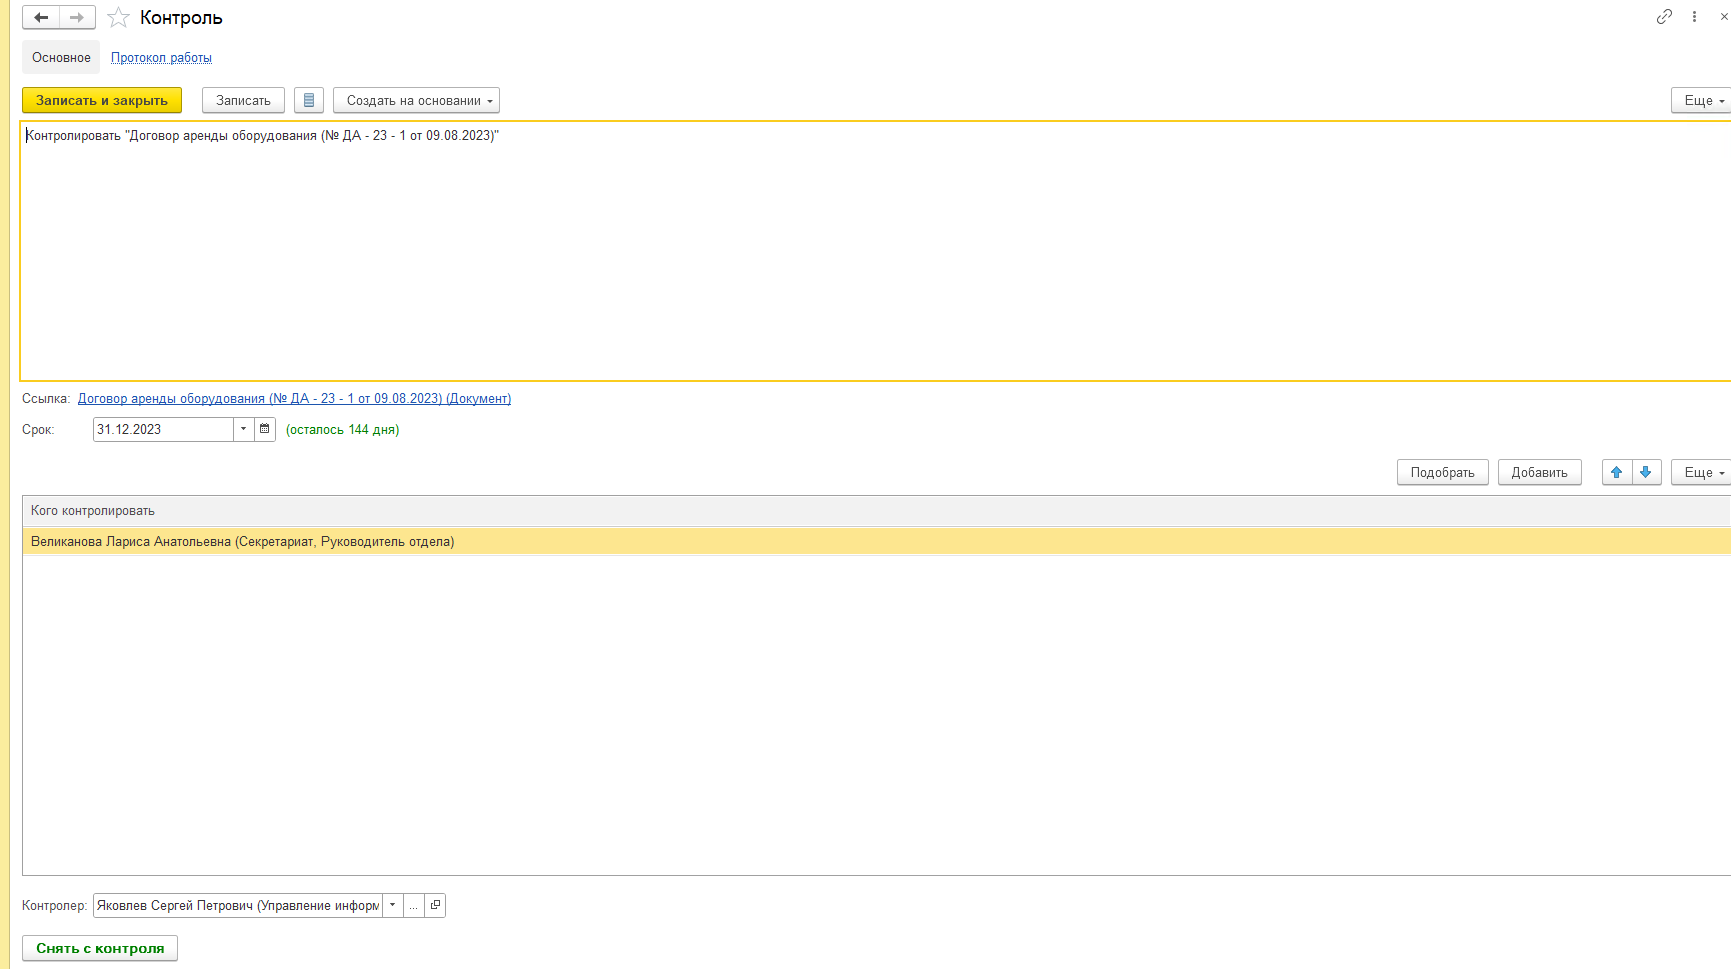
Task: Open the Протокол работы tab
Action: coord(161,58)
